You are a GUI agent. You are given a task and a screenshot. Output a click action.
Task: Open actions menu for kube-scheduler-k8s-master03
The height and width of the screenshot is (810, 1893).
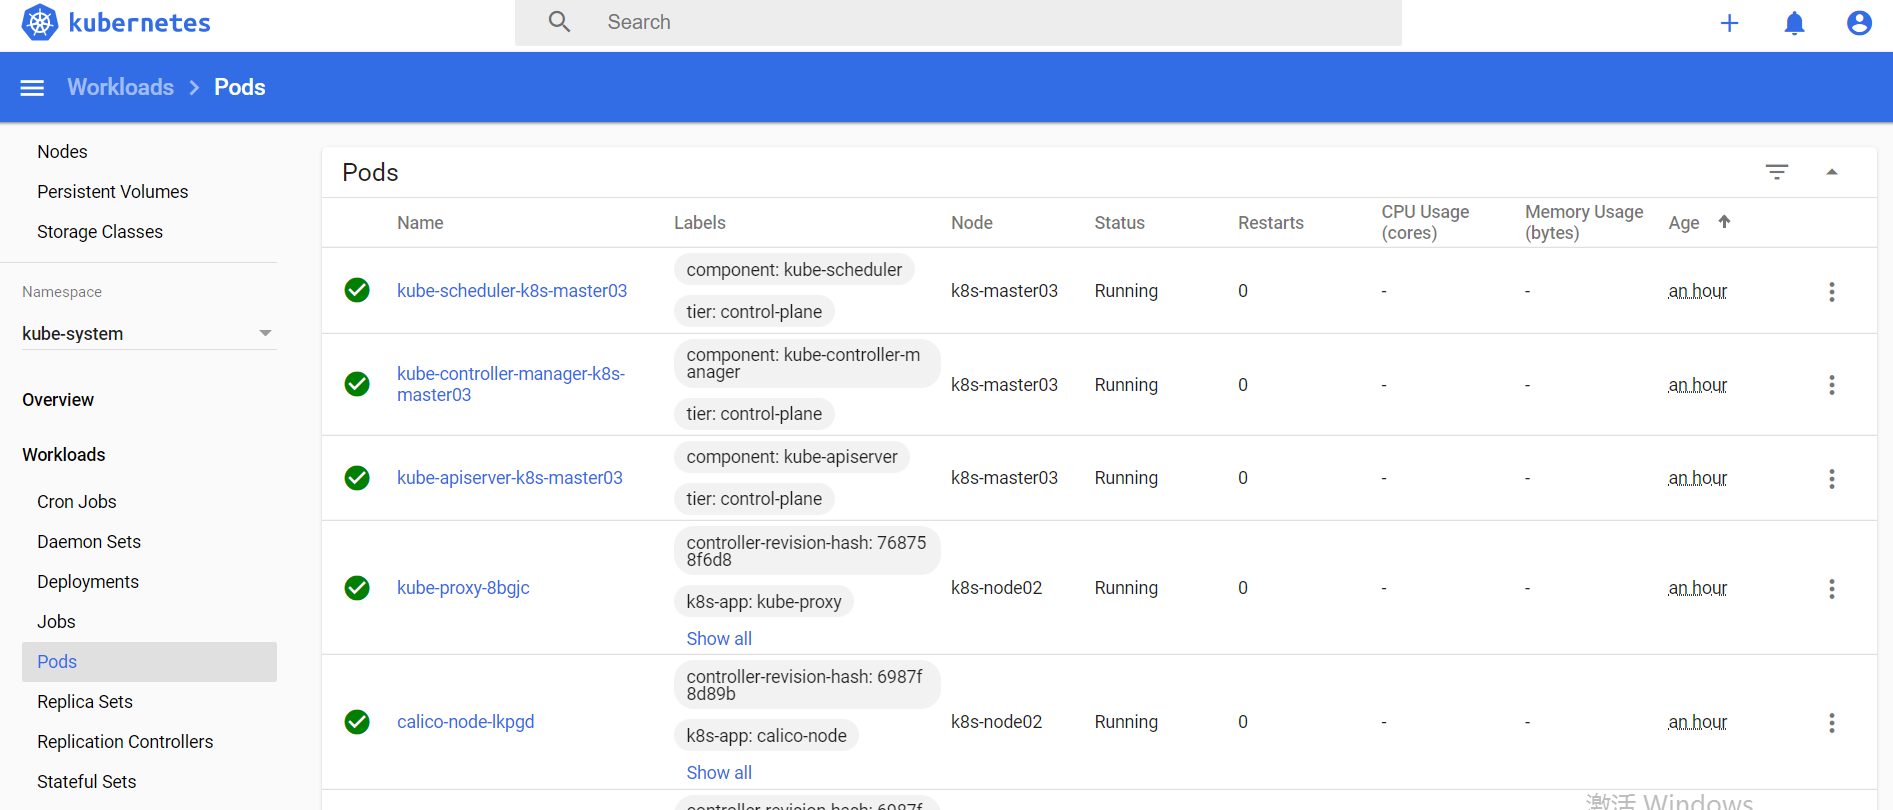point(1831,292)
